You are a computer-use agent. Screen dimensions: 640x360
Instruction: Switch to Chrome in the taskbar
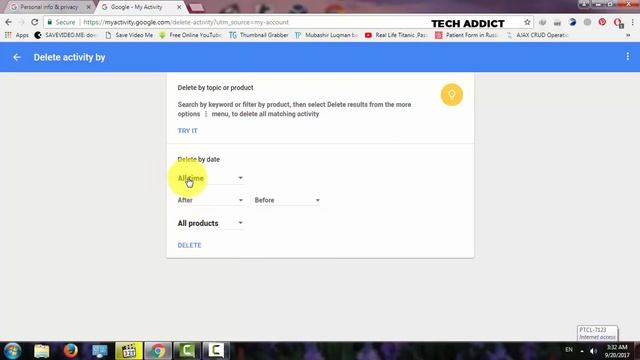158,351
